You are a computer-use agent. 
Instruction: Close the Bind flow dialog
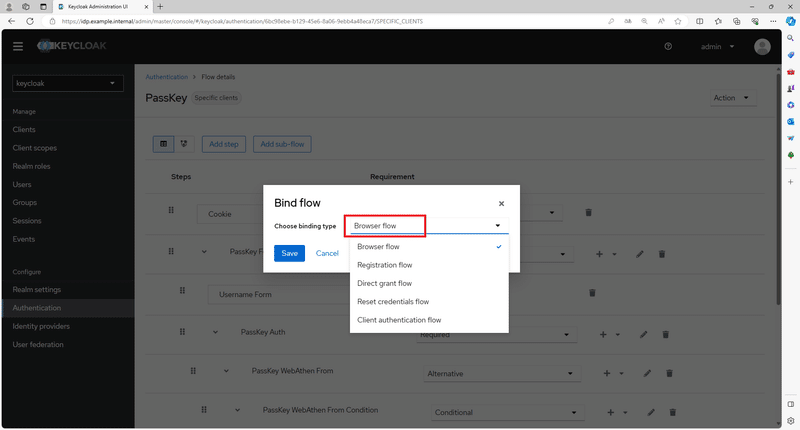click(501, 204)
